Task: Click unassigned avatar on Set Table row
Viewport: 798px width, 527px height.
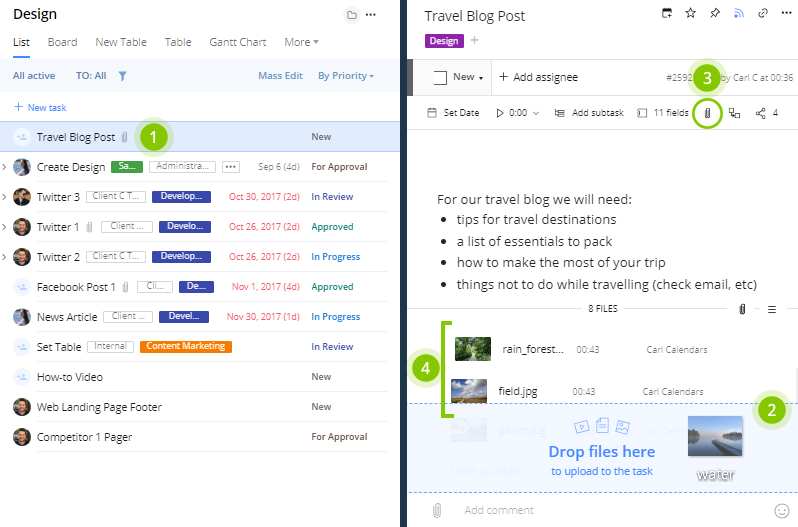Action: [22, 347]
